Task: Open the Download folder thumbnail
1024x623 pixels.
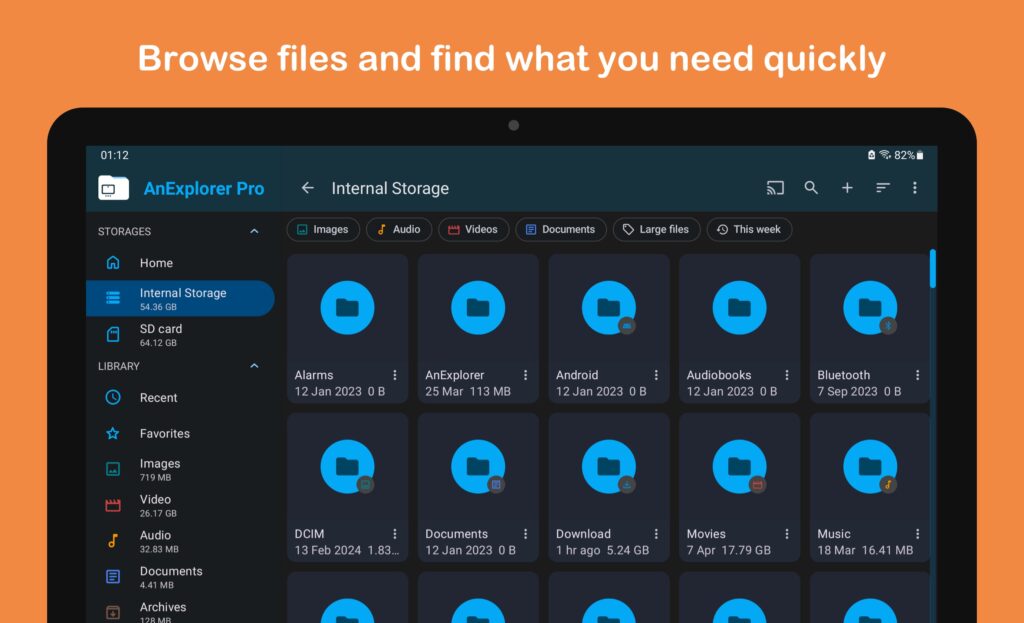Action: (x=608, y=465)
